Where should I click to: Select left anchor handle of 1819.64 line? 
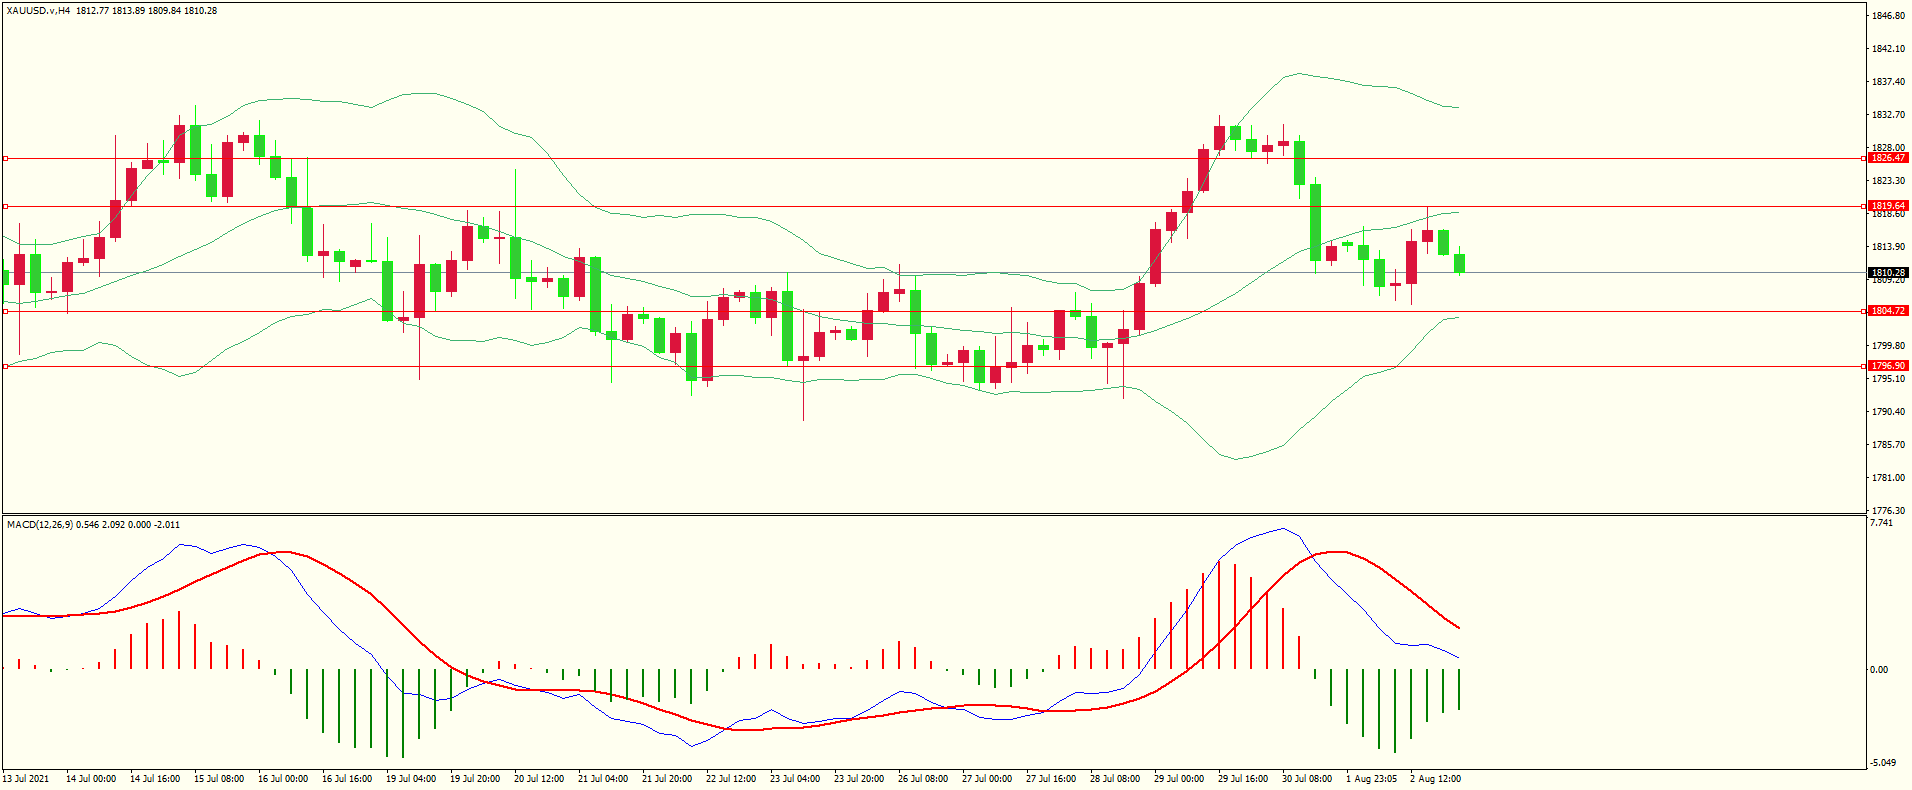(5, 206)
